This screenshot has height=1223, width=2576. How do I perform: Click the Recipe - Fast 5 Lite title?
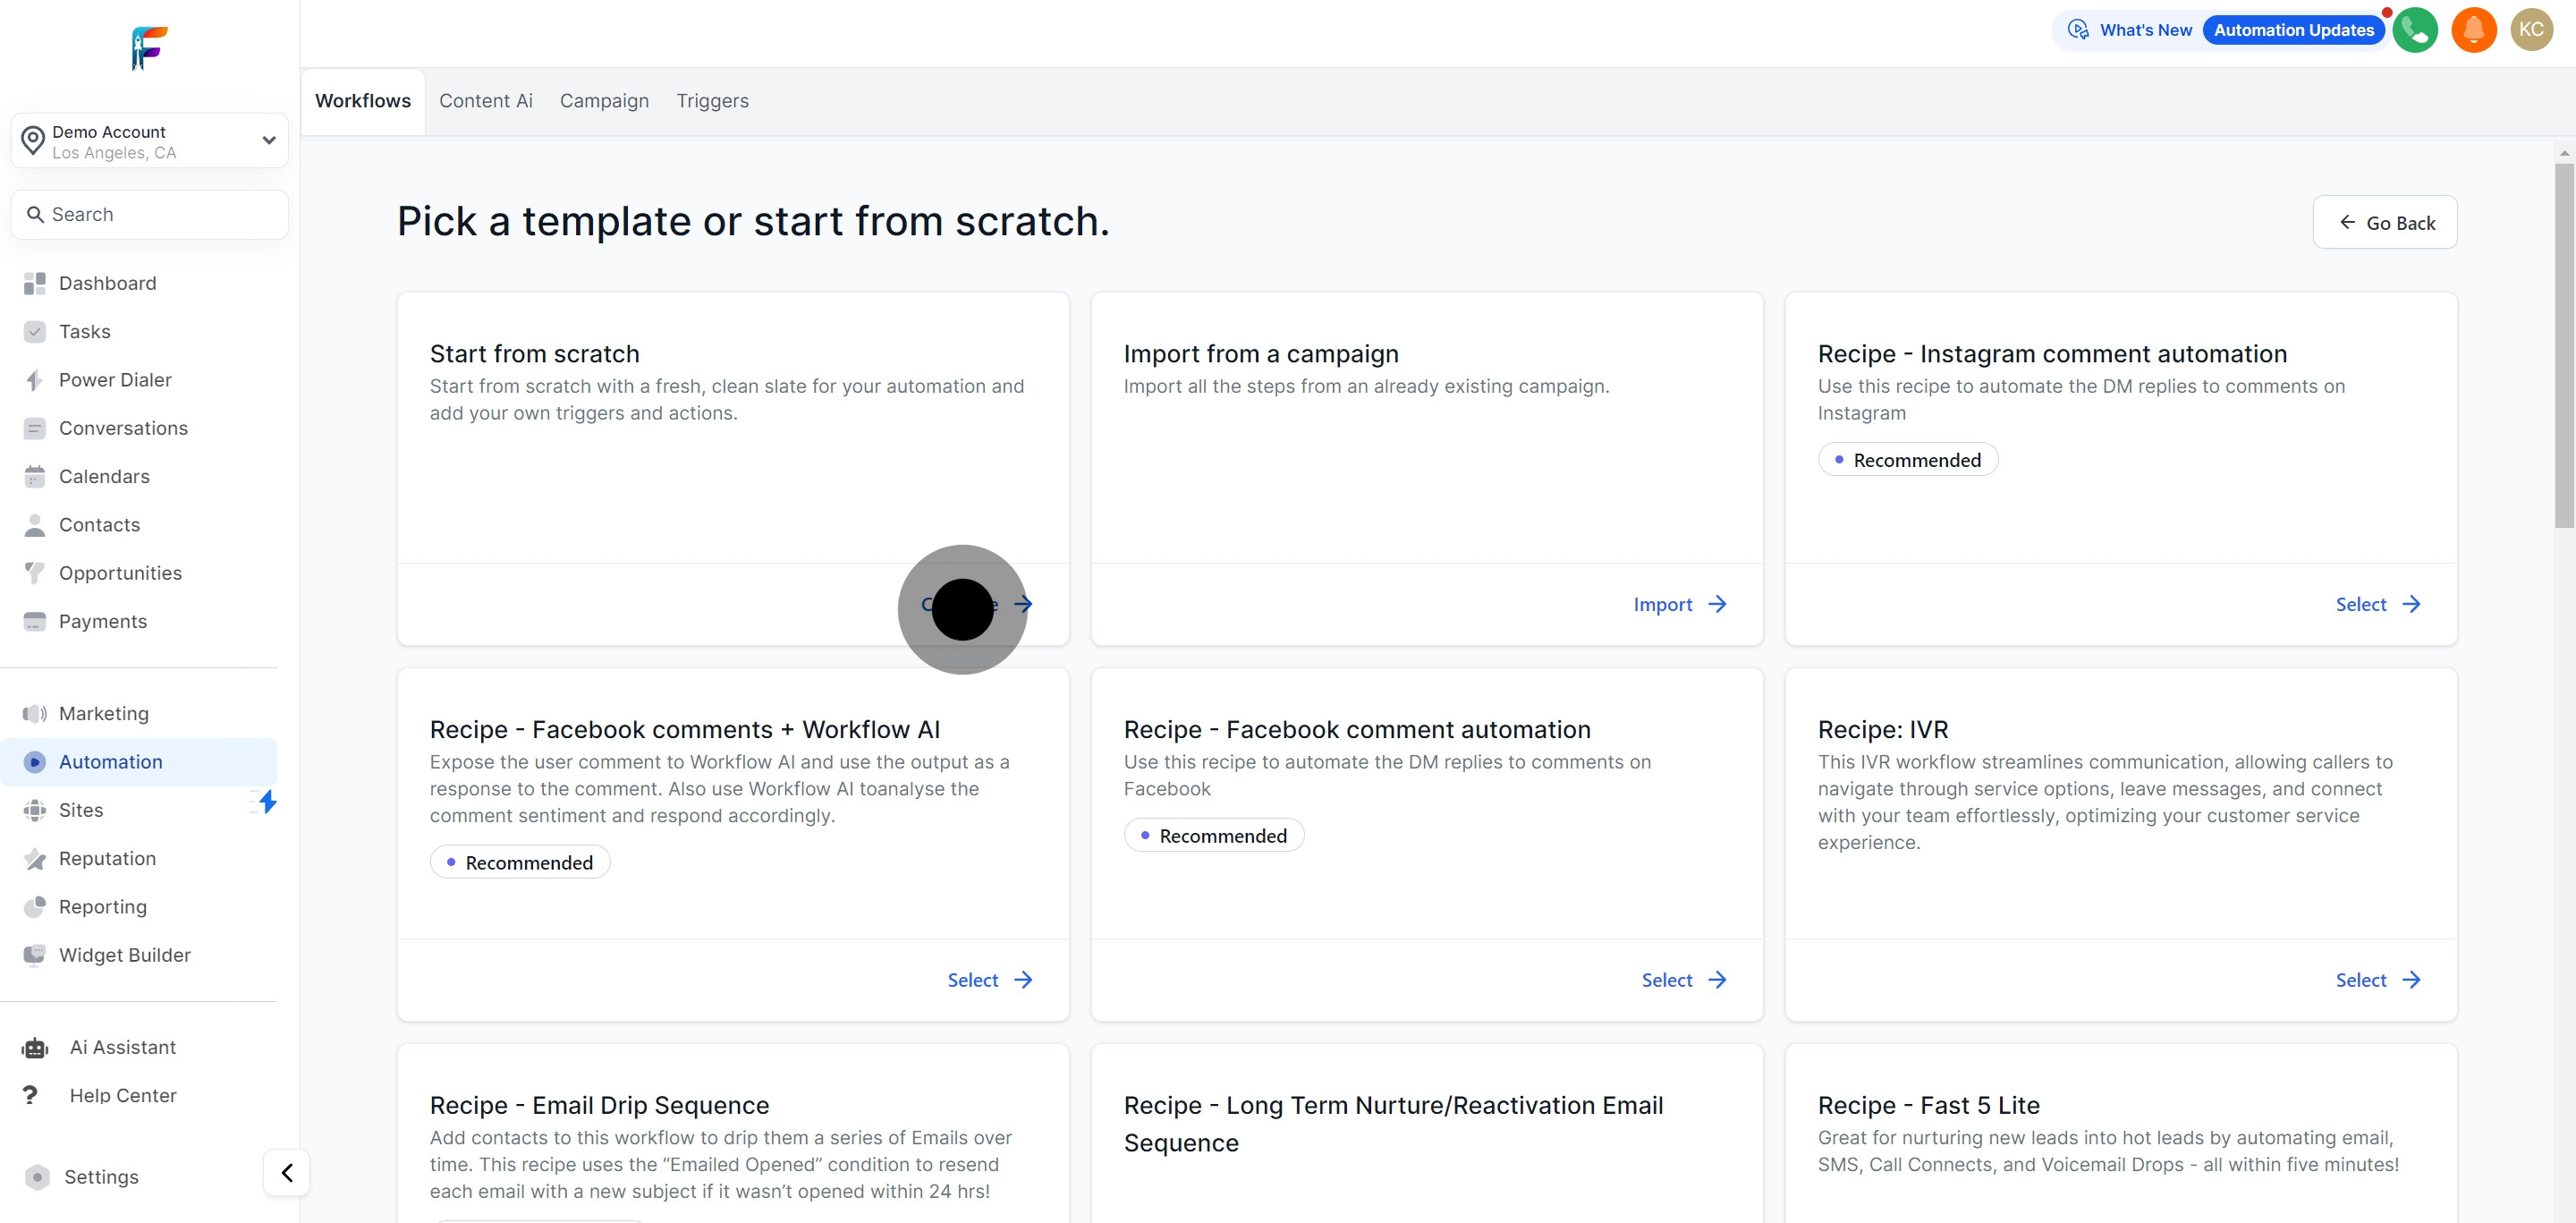click(1928, 1106)
